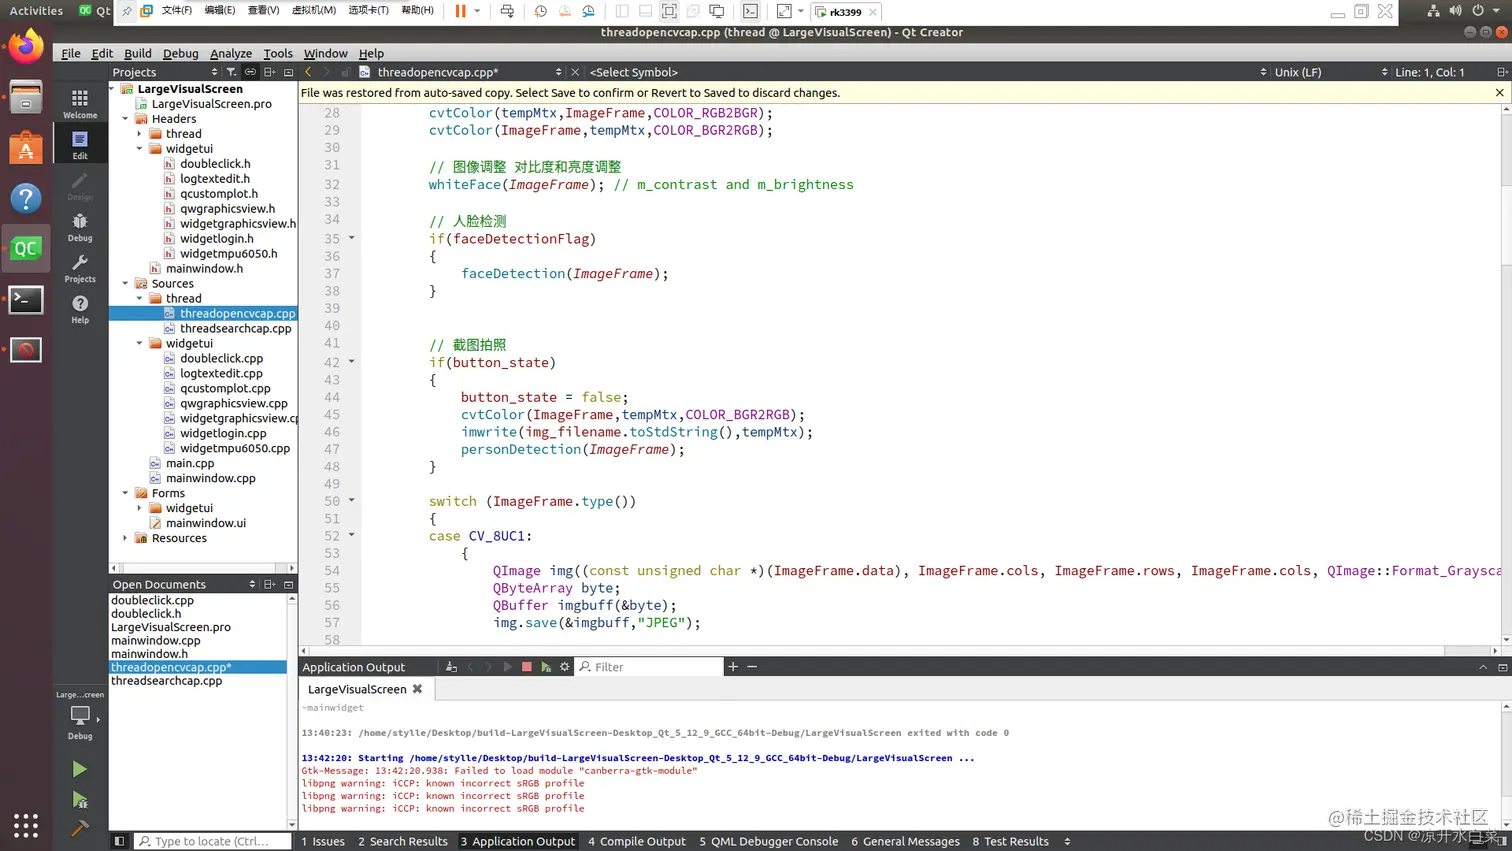
Task: Open the File menu
Action: (x=70, y=53)
